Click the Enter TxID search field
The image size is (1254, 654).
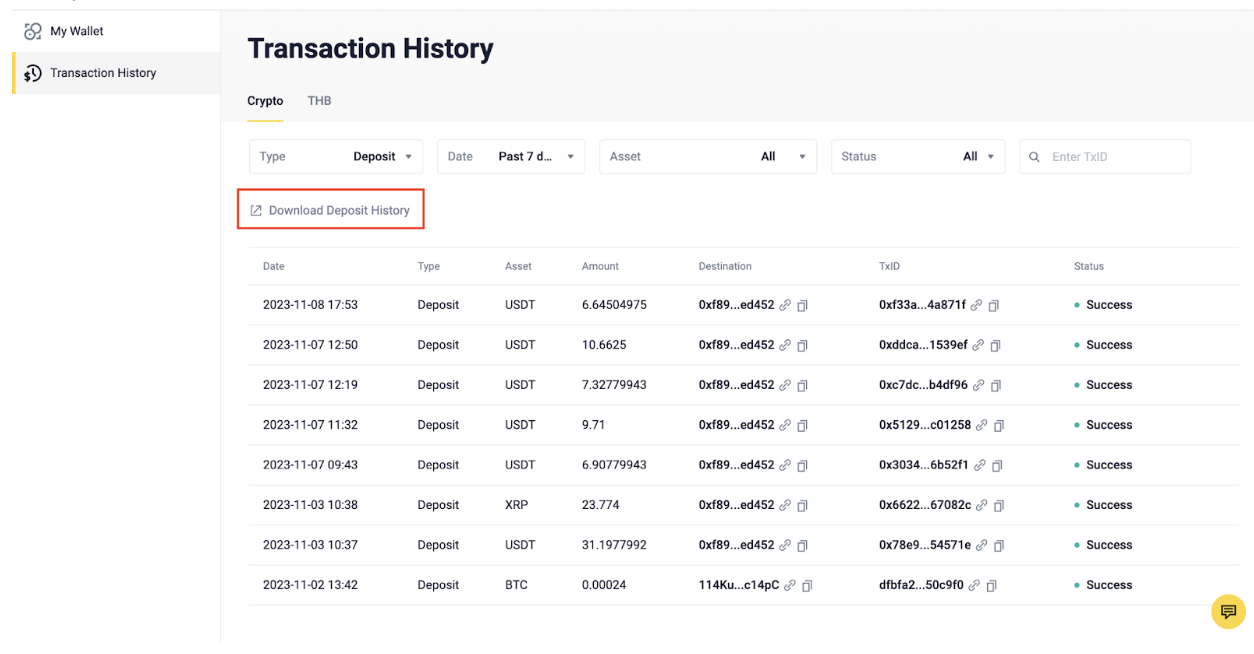click(x=1112, y=157)
